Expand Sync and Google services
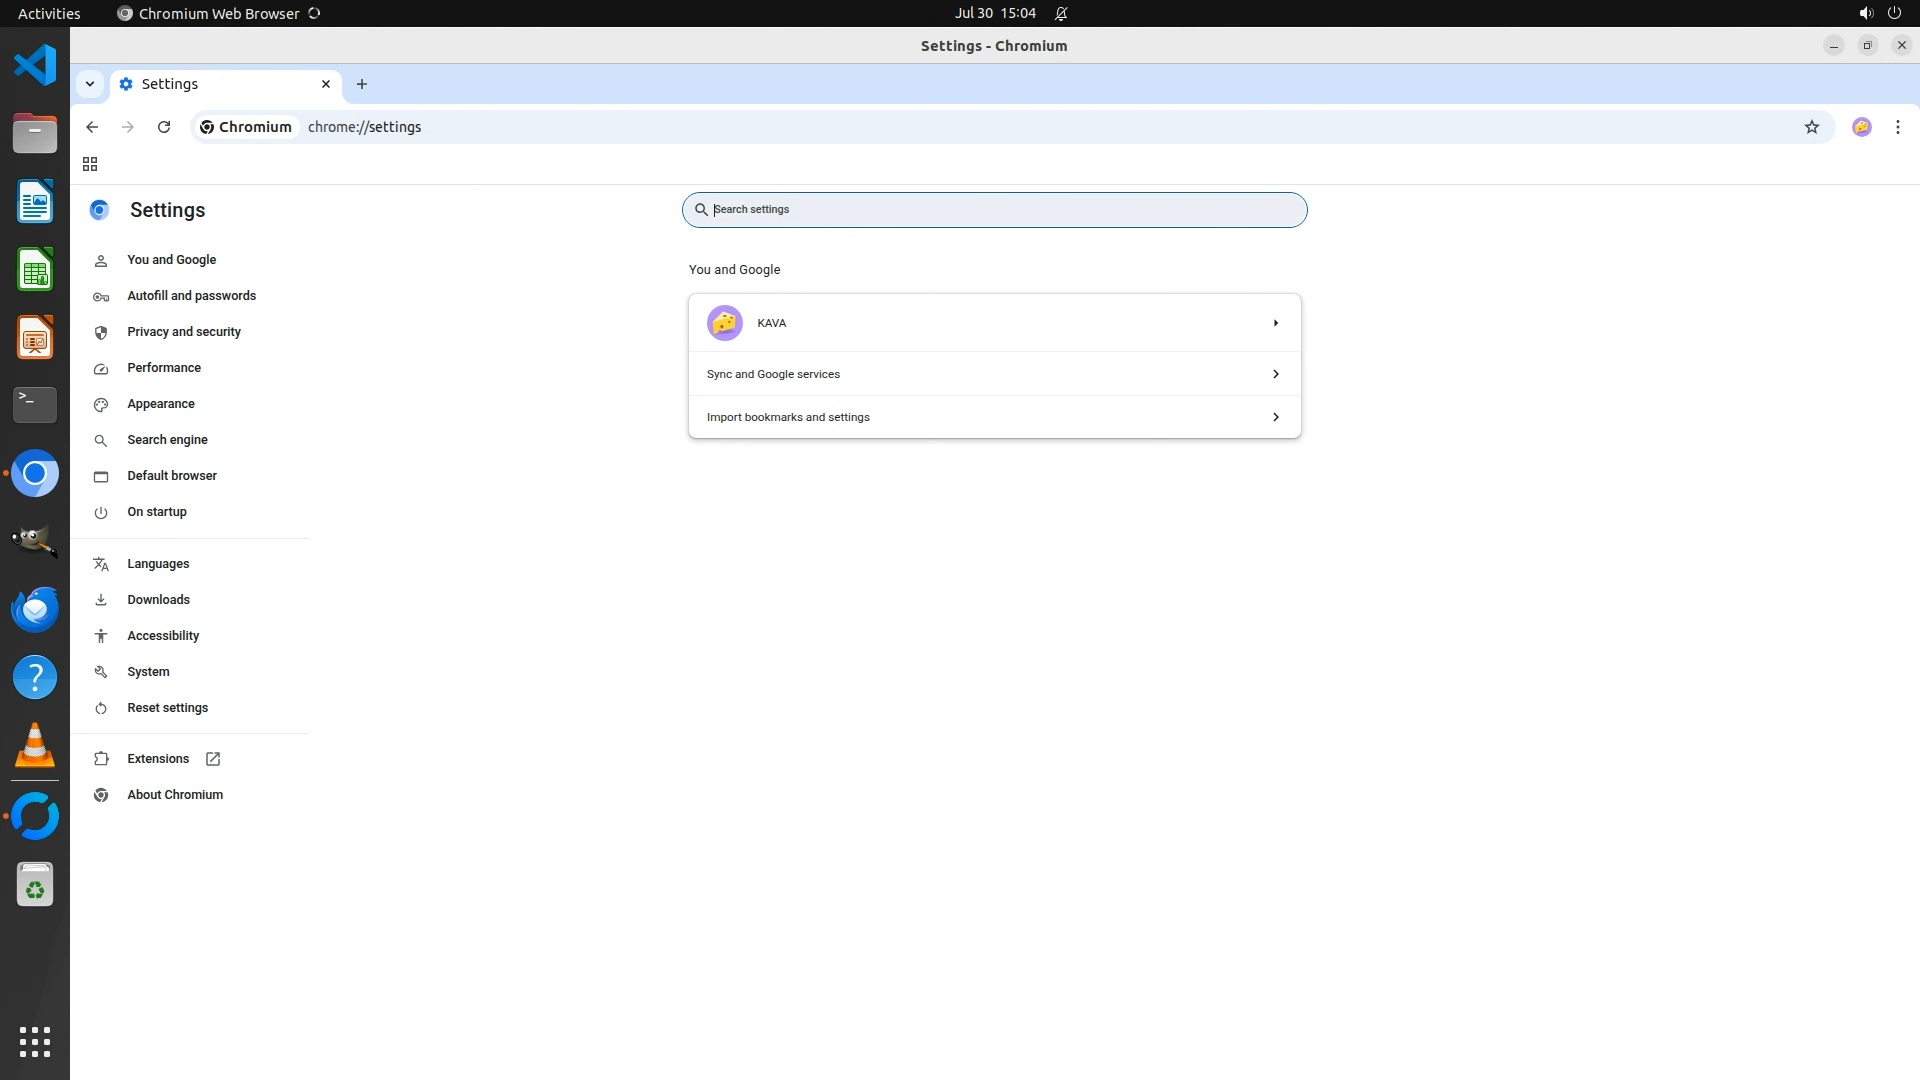This screenshot has height=1080, width=1920. point(1275,374)
